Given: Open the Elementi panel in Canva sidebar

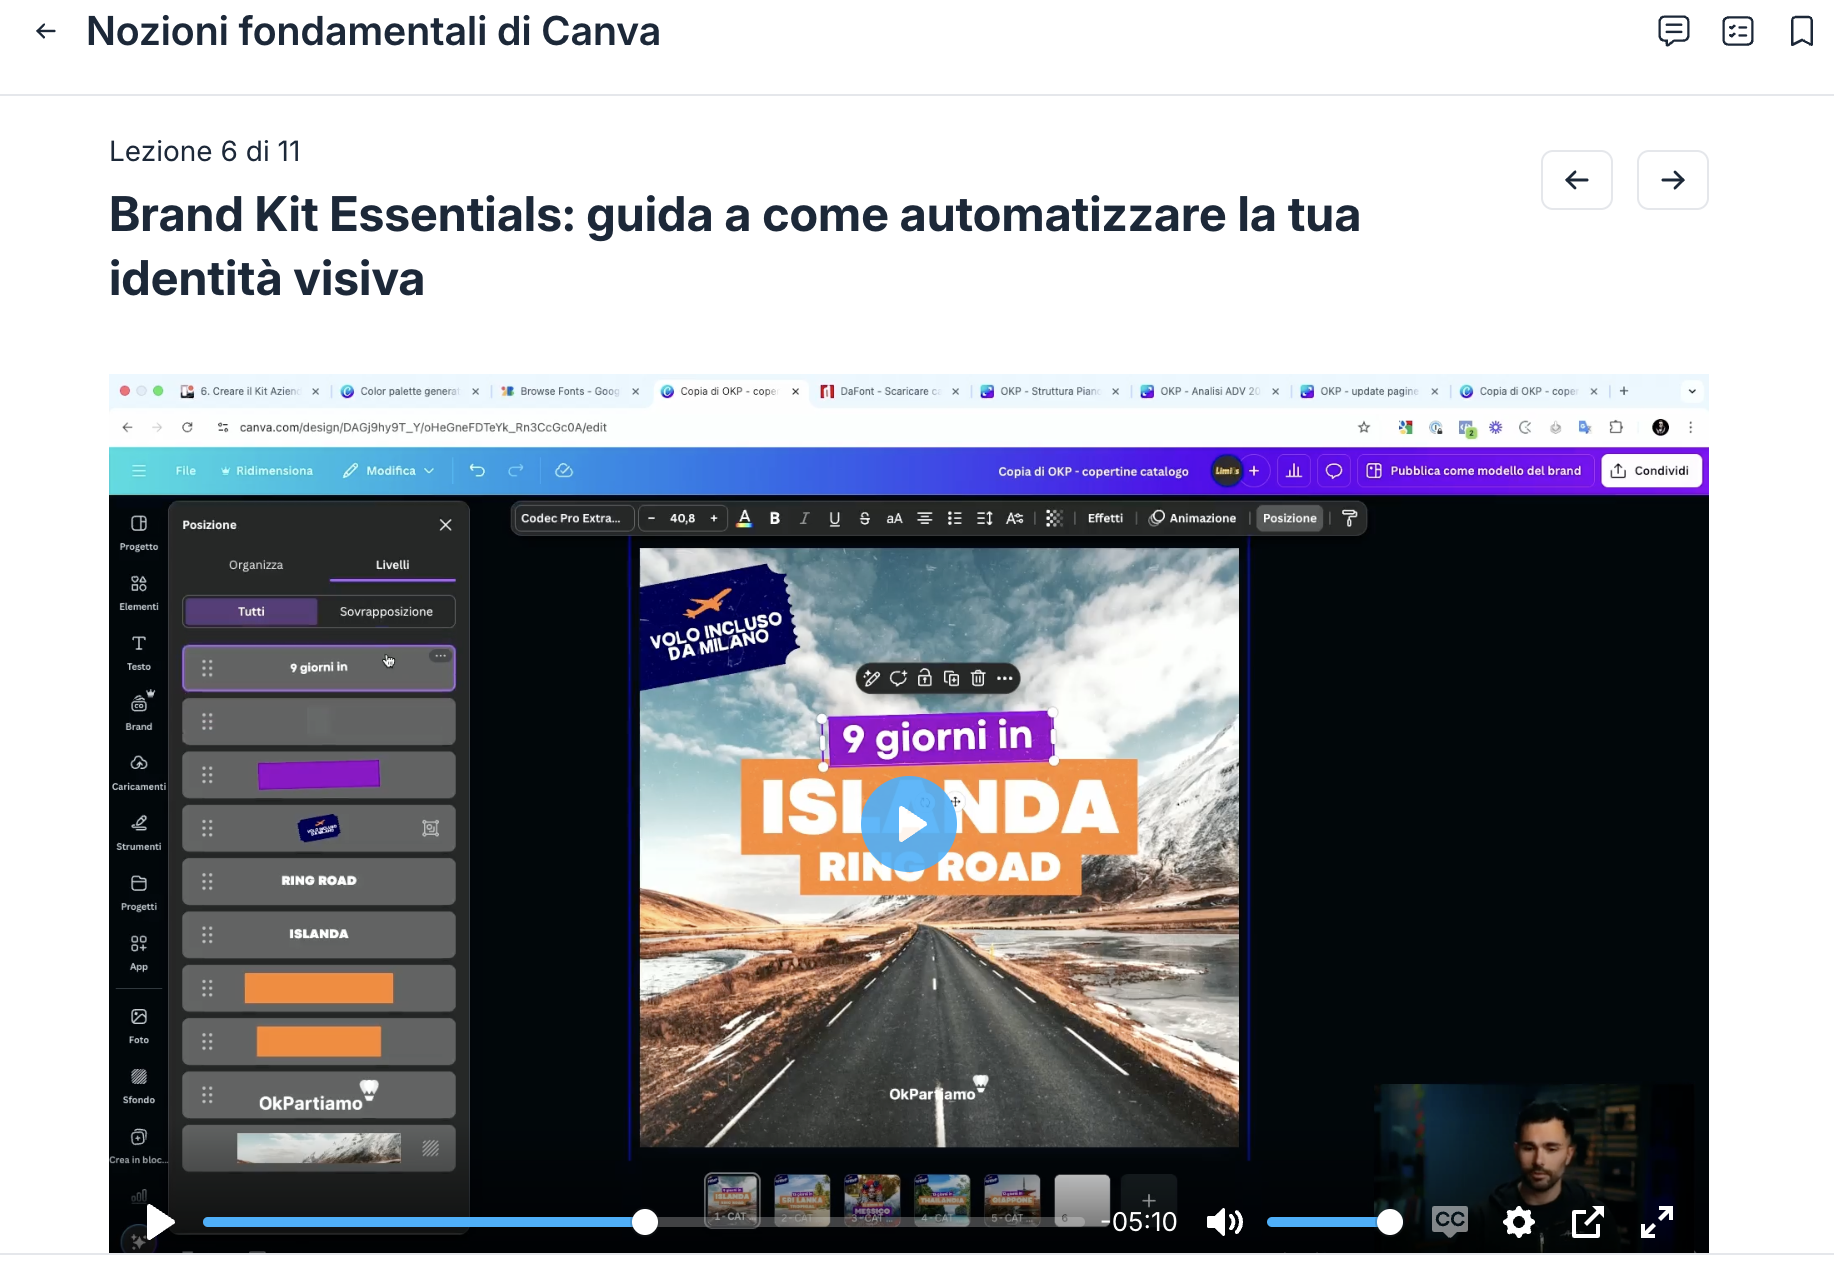Looking at the screenshot, I should [x=139, y=591].
